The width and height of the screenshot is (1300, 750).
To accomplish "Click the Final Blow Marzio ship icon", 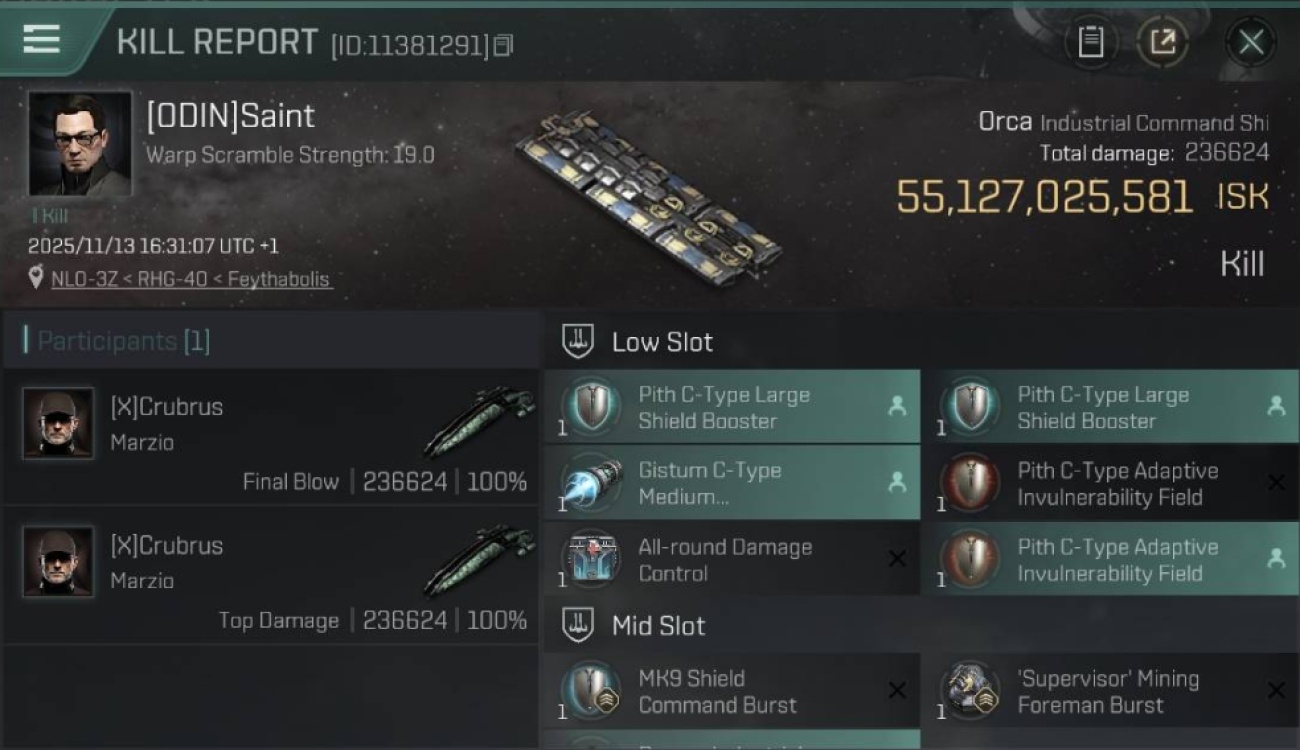I will coord(478,423).
